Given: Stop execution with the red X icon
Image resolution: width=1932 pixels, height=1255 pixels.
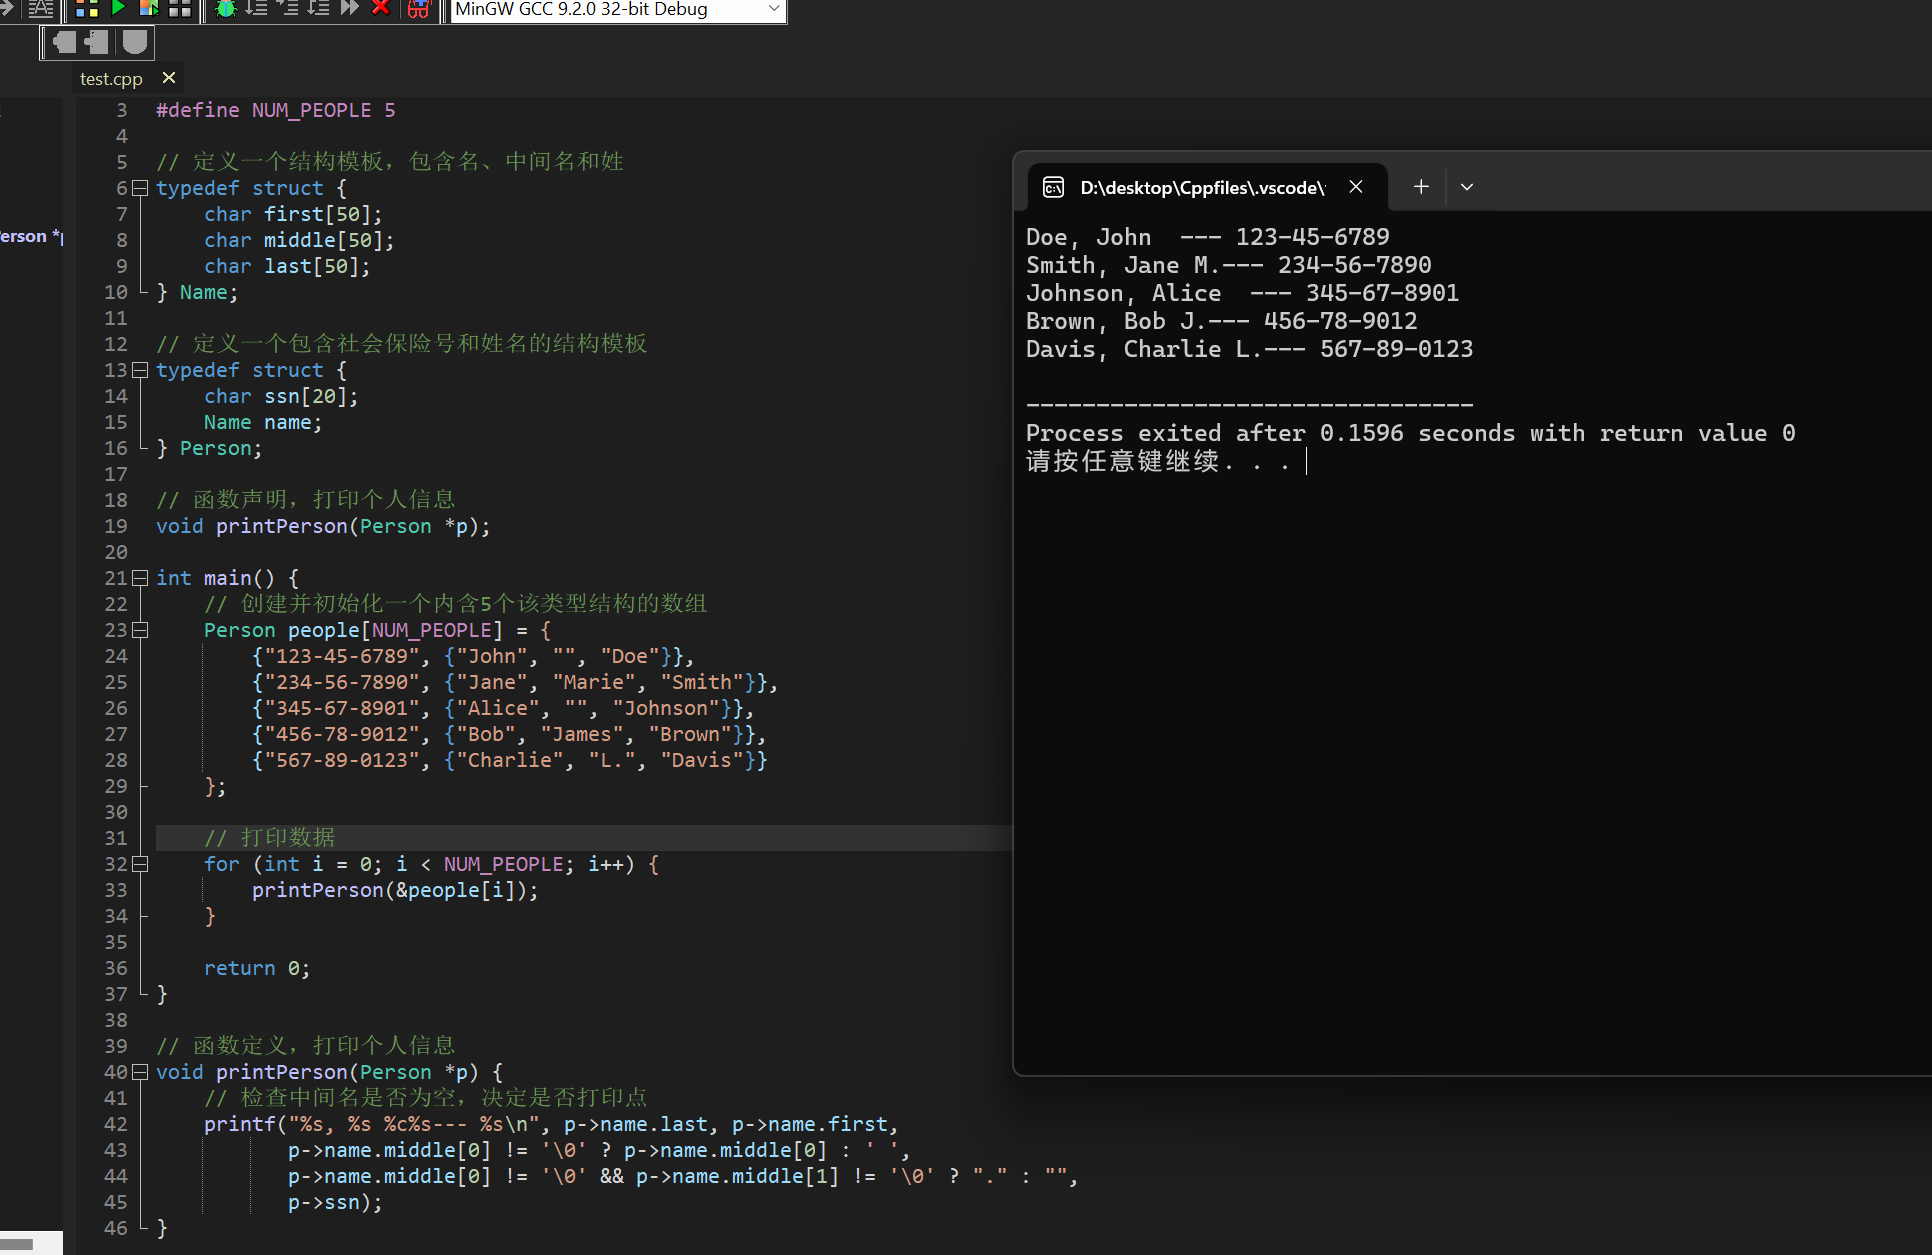Looking at the screenshot, I should (380, 8).
